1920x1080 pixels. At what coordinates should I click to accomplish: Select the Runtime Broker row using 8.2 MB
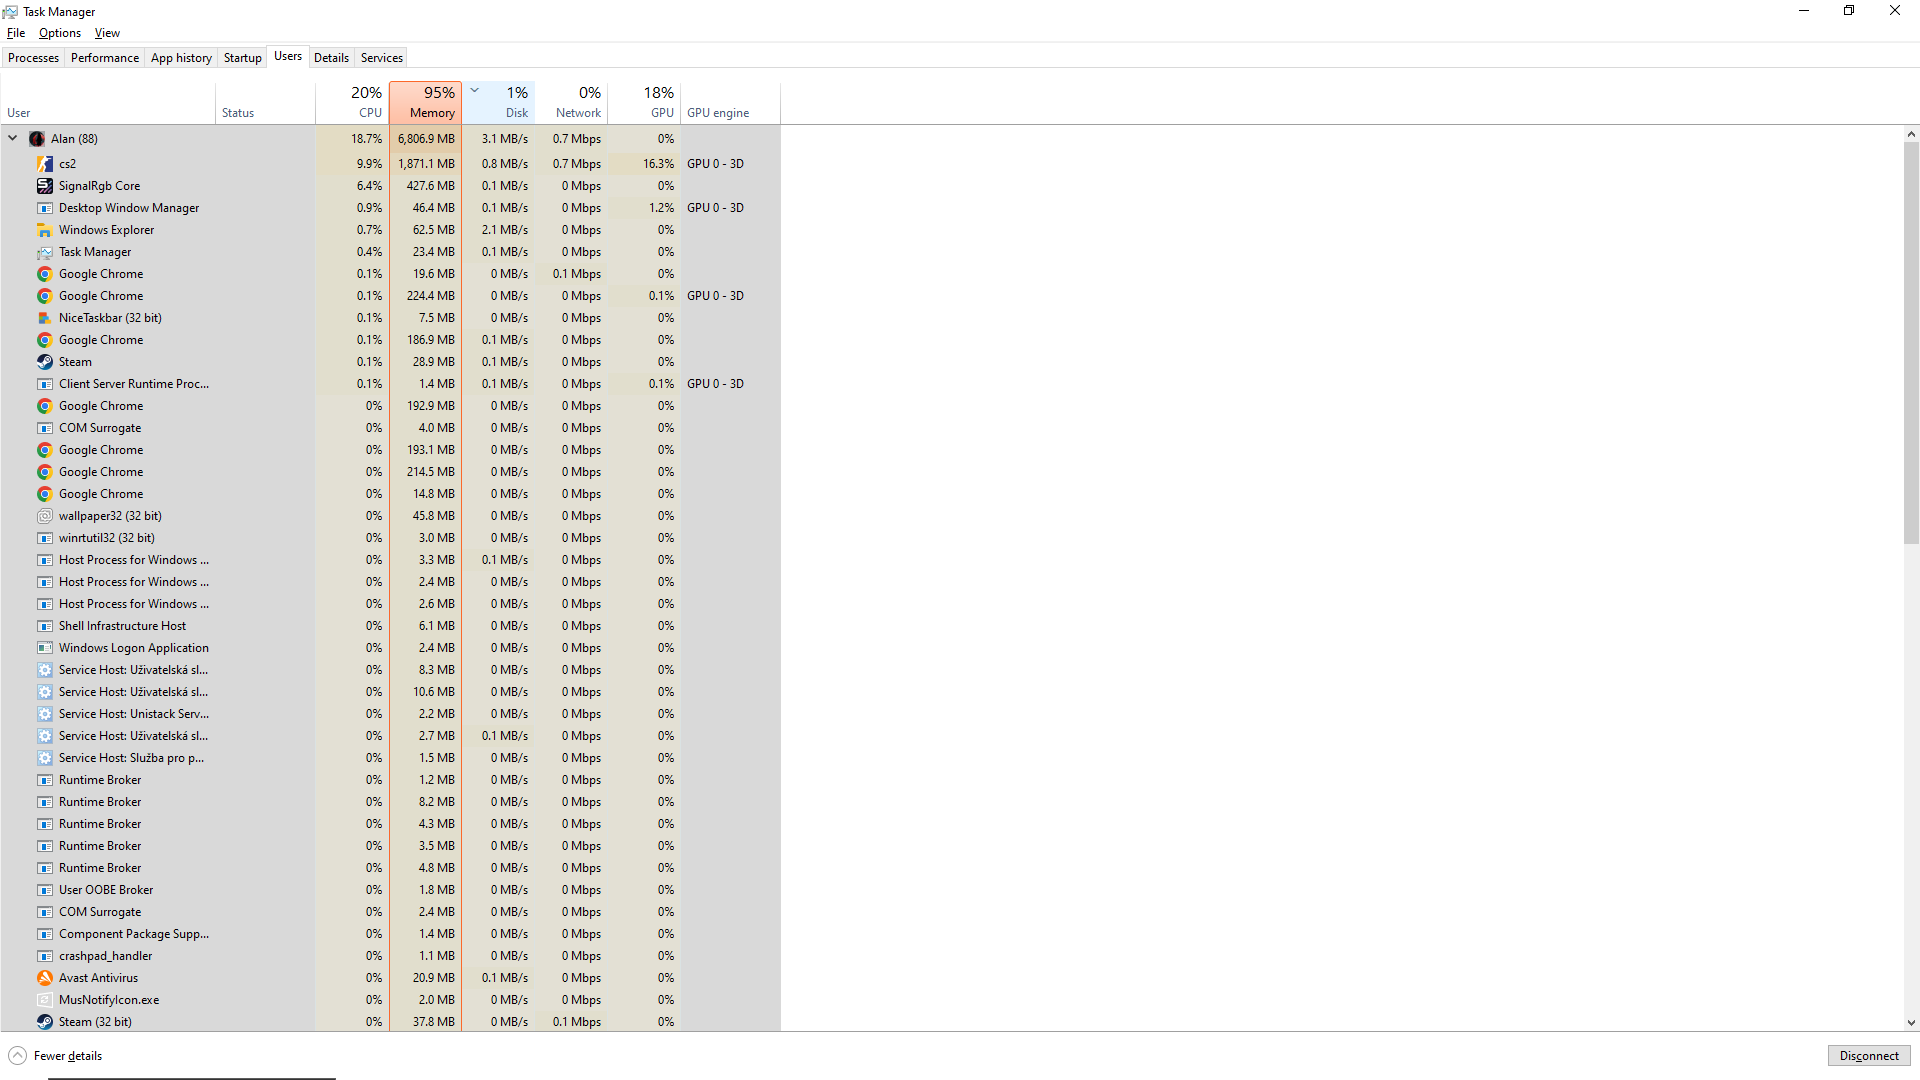[390, 802]
